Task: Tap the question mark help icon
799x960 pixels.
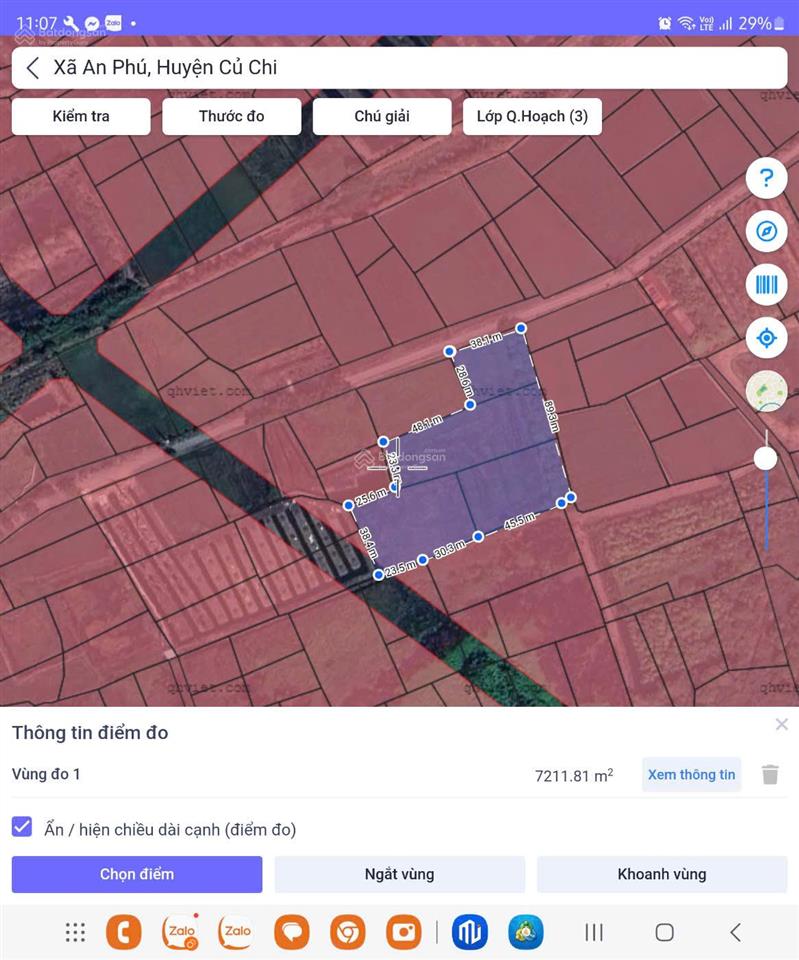Action: pos(766,179)
